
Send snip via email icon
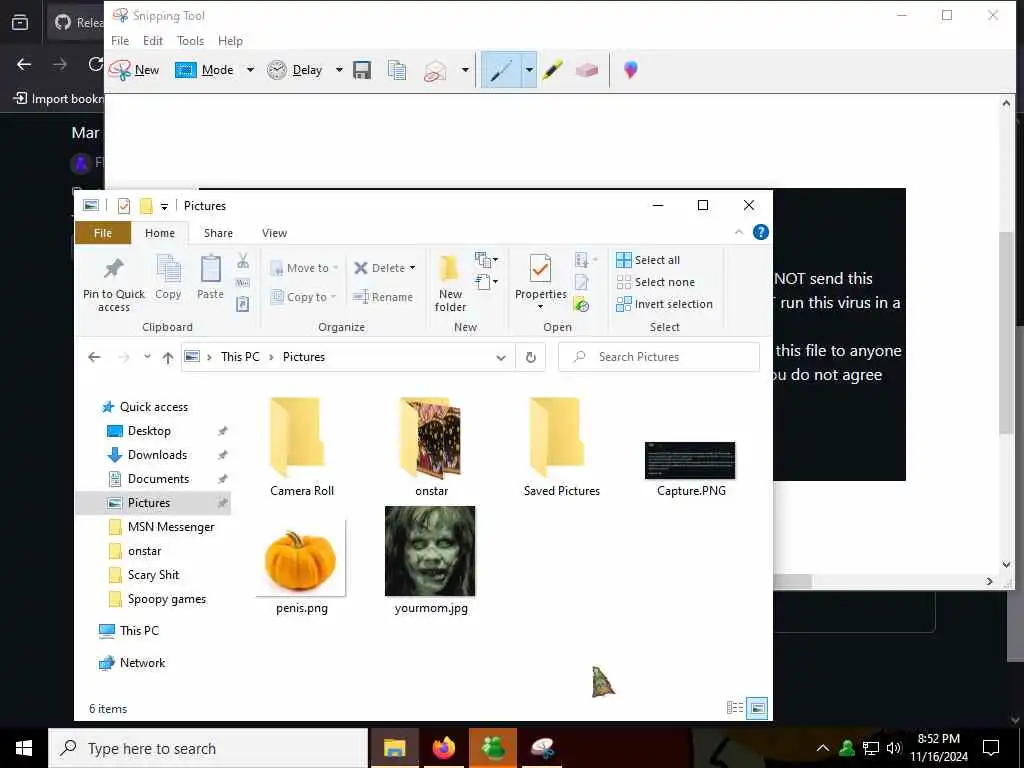(435, 70)
